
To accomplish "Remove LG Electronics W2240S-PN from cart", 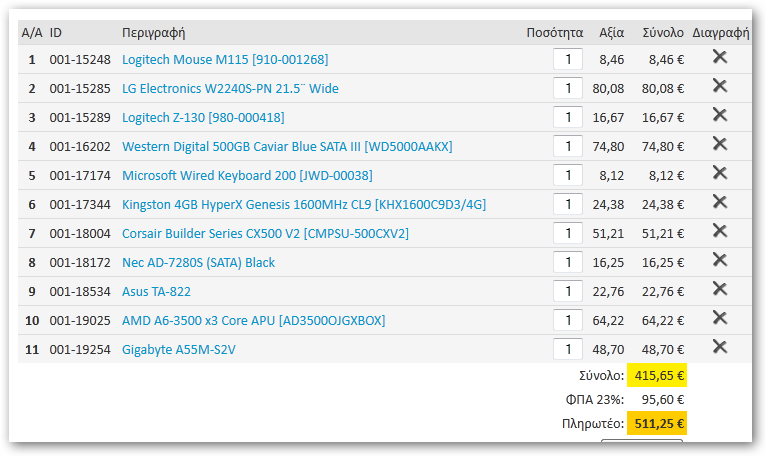I will 720,86.
